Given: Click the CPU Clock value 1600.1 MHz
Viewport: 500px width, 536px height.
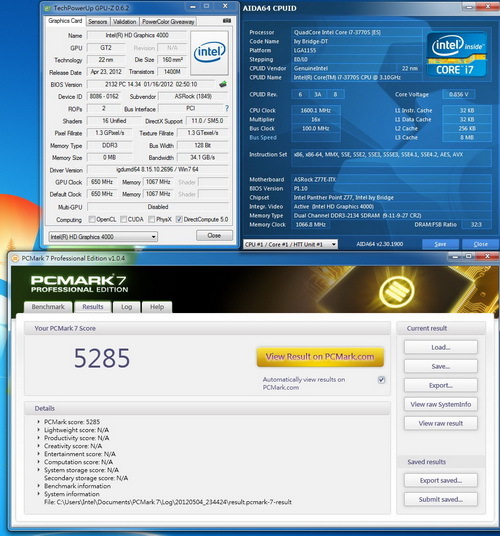Looking at the screenshot, I should tap(315, 110).
